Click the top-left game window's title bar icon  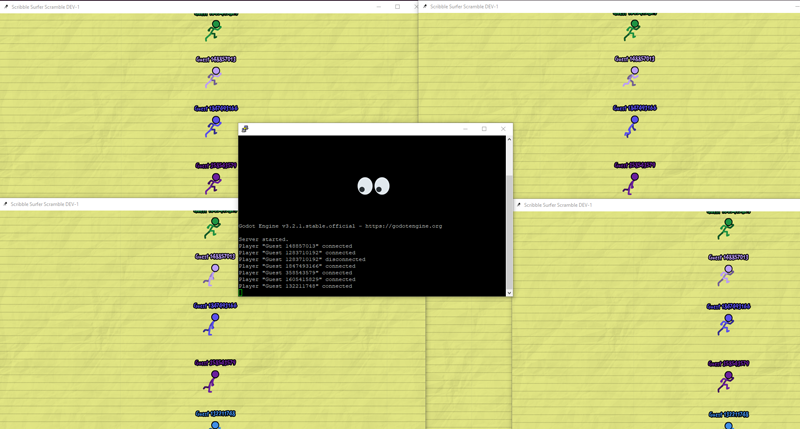pyautogui.click(x=5, y=7)
